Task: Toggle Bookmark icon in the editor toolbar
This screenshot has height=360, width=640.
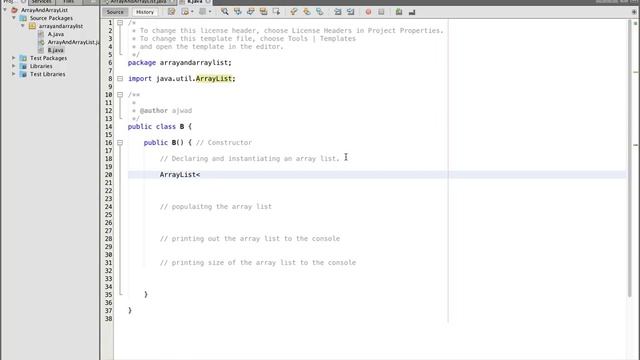Action: [x=320, y=12]
